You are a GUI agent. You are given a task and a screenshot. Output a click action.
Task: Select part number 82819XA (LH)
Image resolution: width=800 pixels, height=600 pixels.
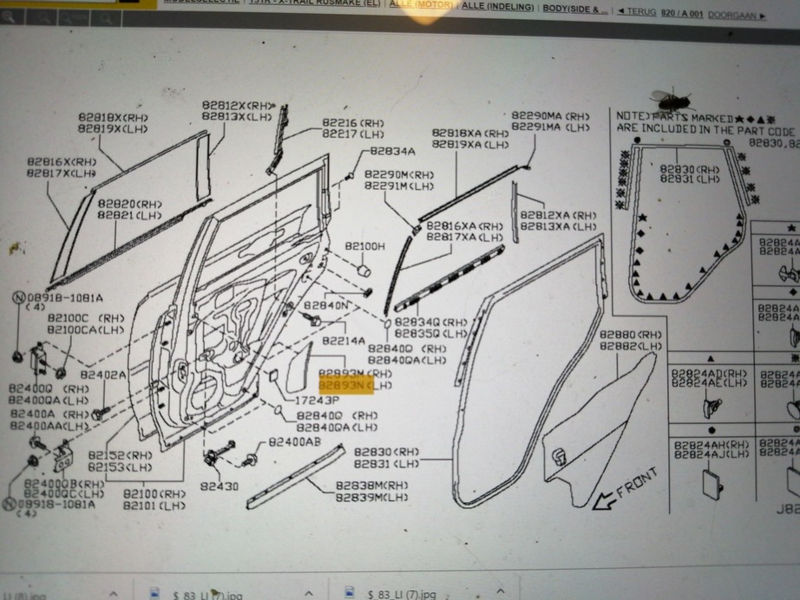pos(470,145)
